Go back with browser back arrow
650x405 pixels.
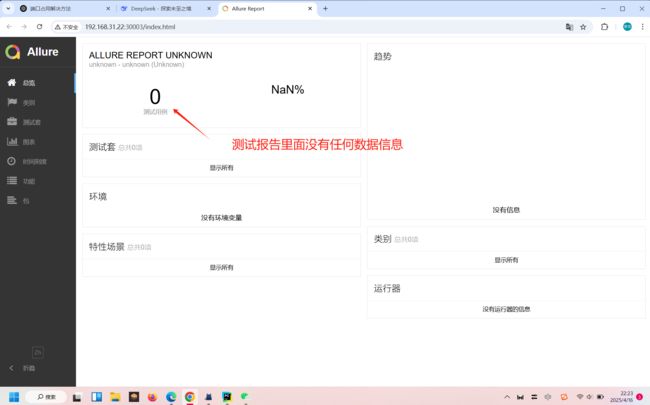coord(9,27)
